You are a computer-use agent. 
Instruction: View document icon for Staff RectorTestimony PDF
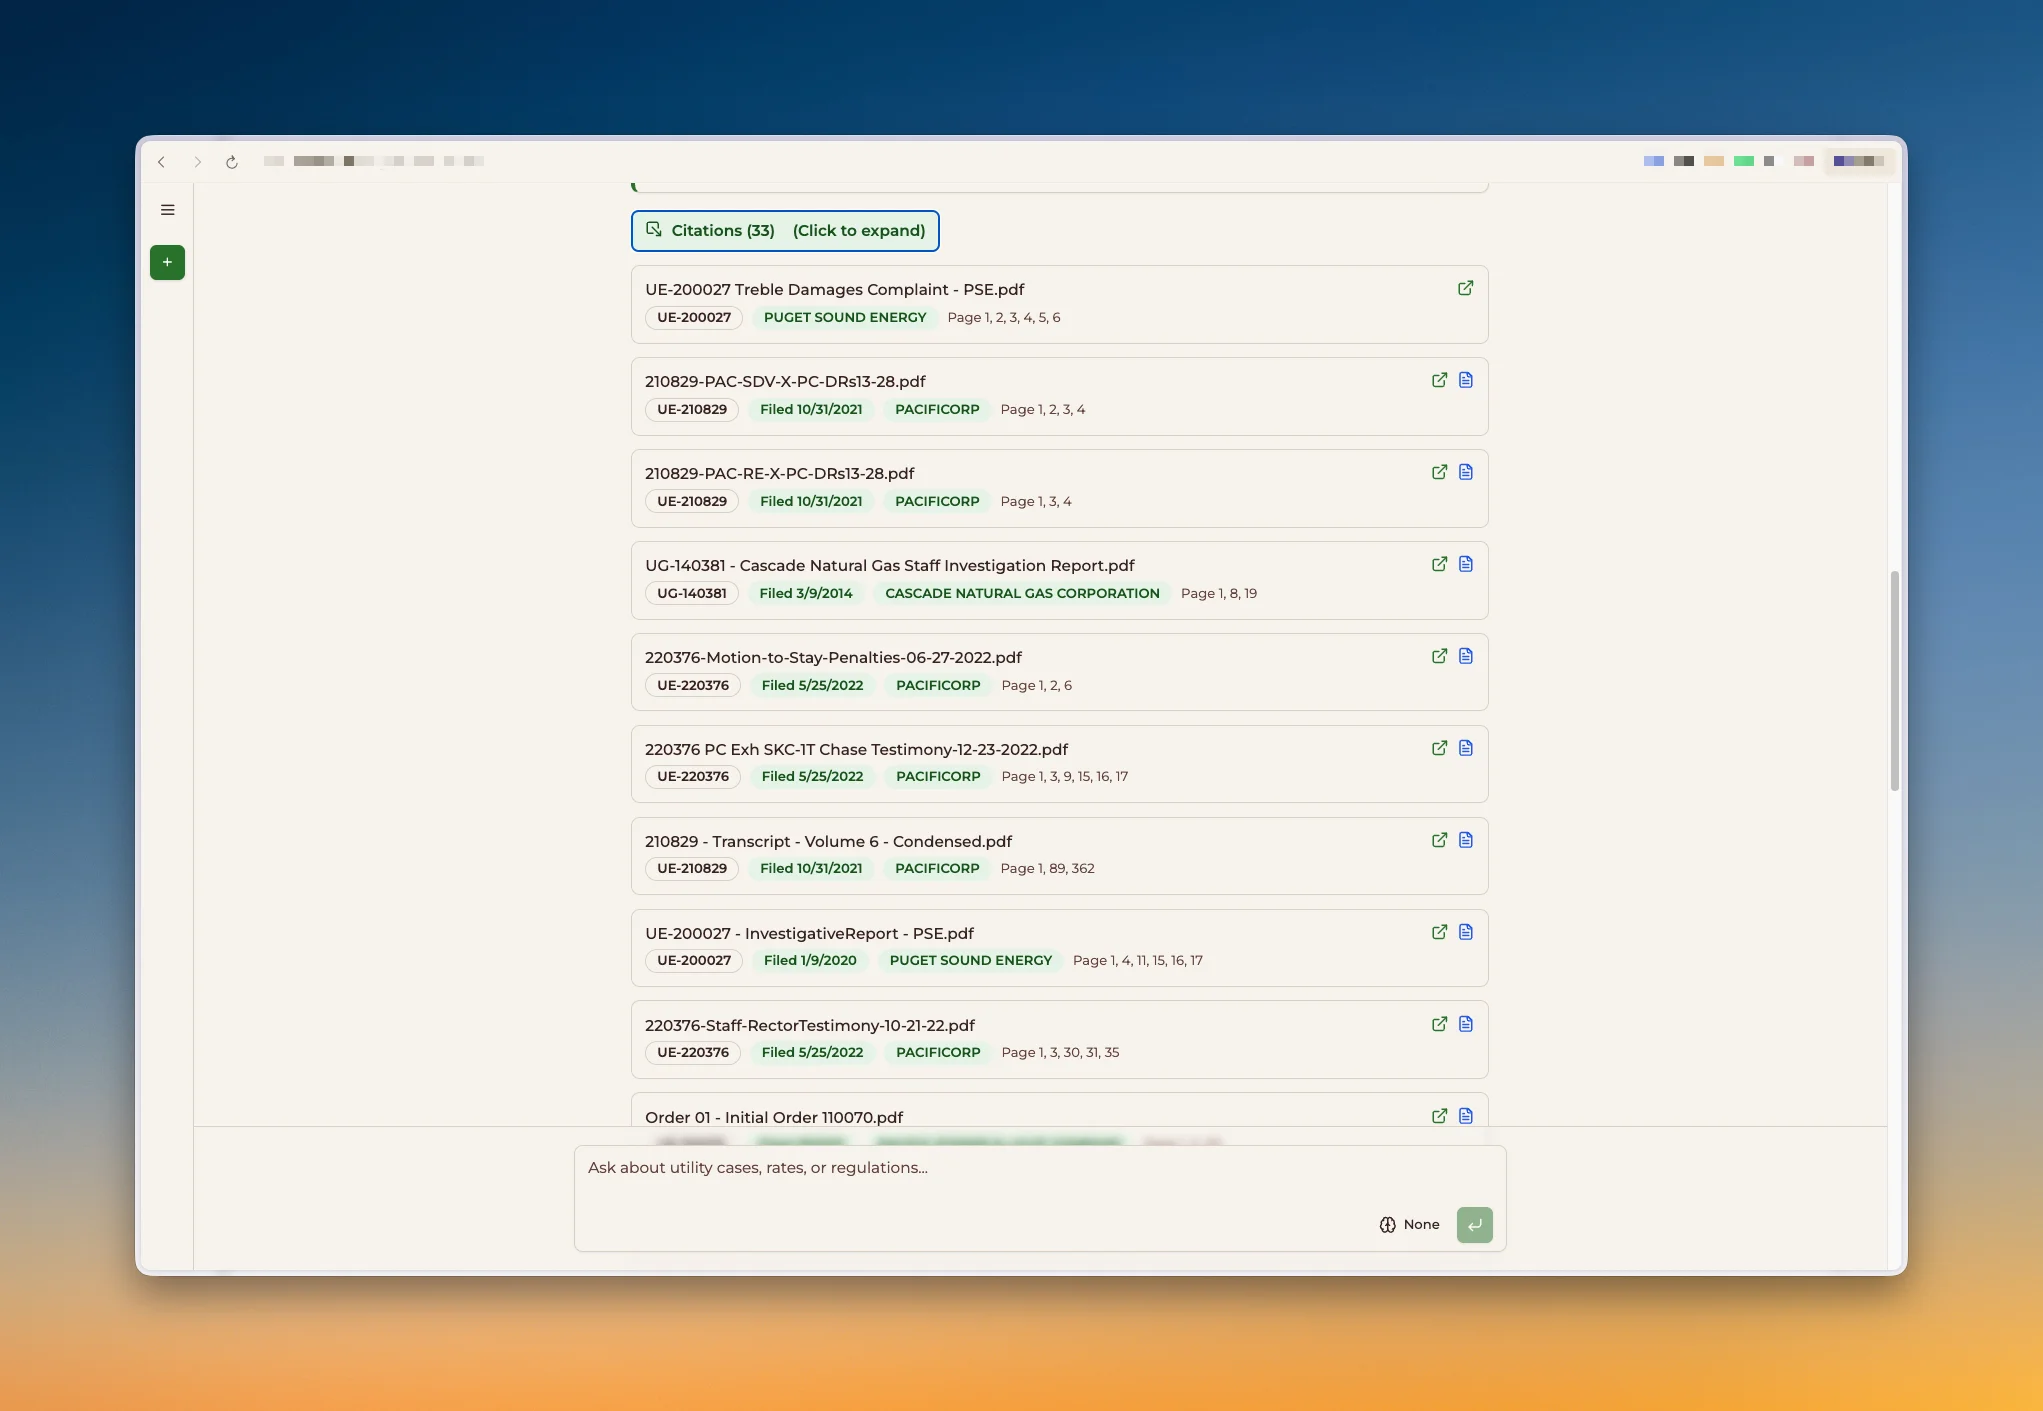[x=1466, y=1024]
